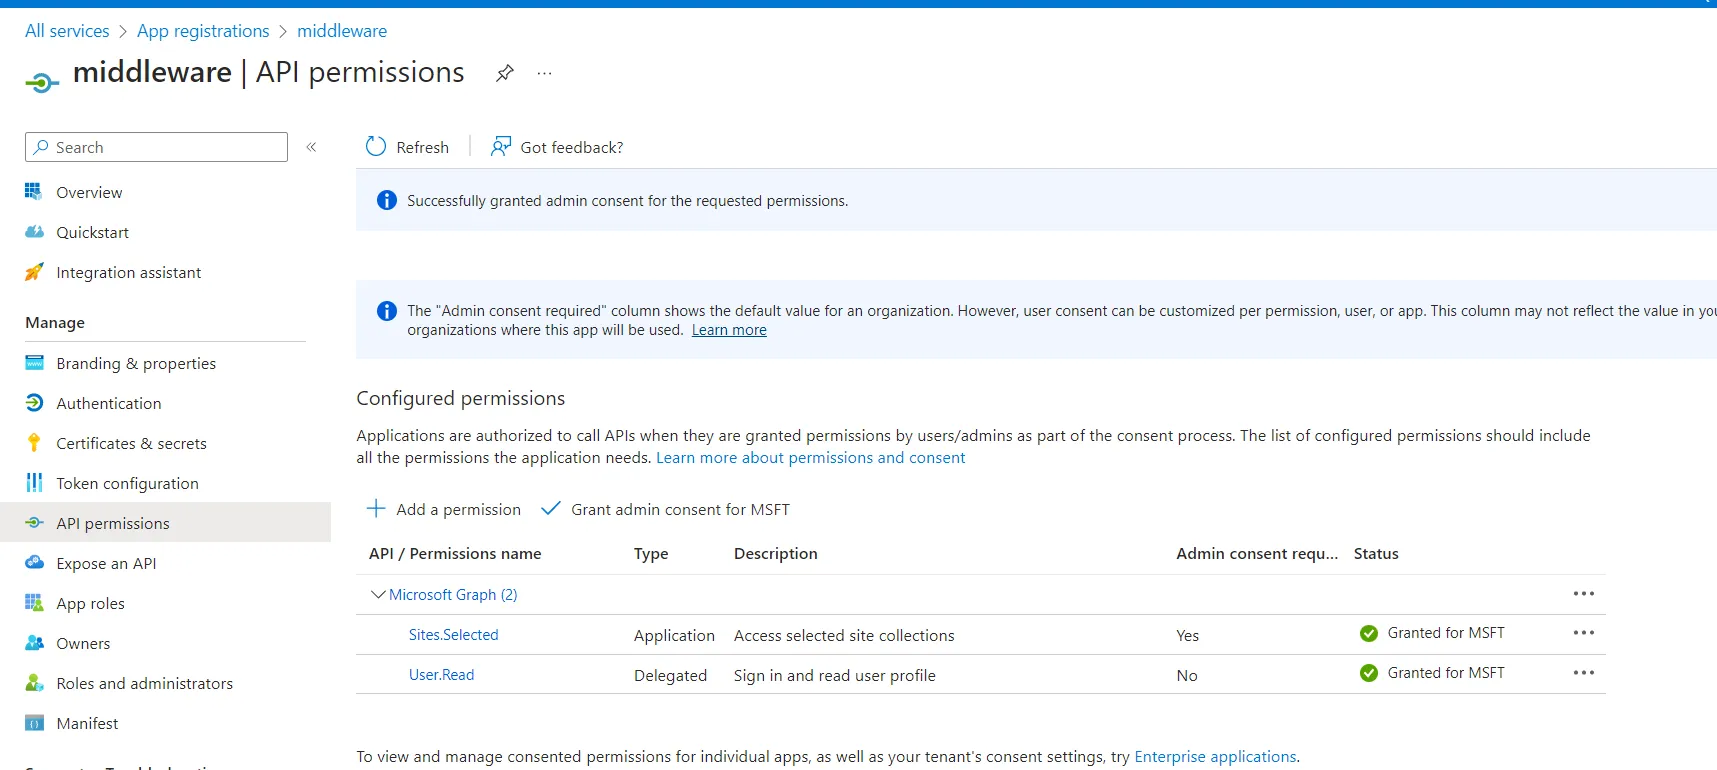
Task: Click the info icon in the Admin consent notice
Action: [x=386, y=311]
